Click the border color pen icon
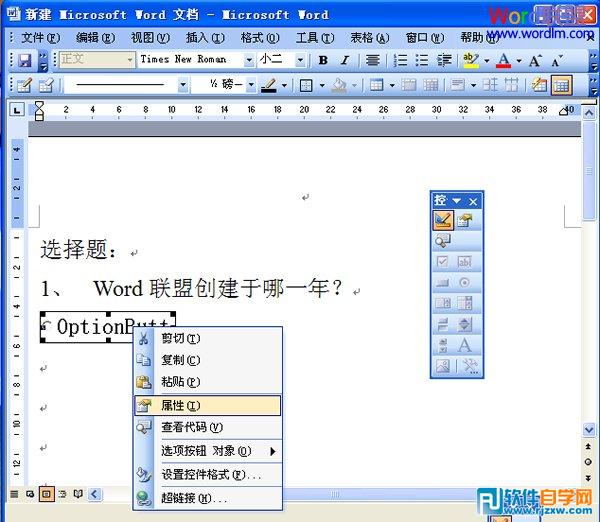600x522 pixels. pyautogui.click(x=269, y=85)
